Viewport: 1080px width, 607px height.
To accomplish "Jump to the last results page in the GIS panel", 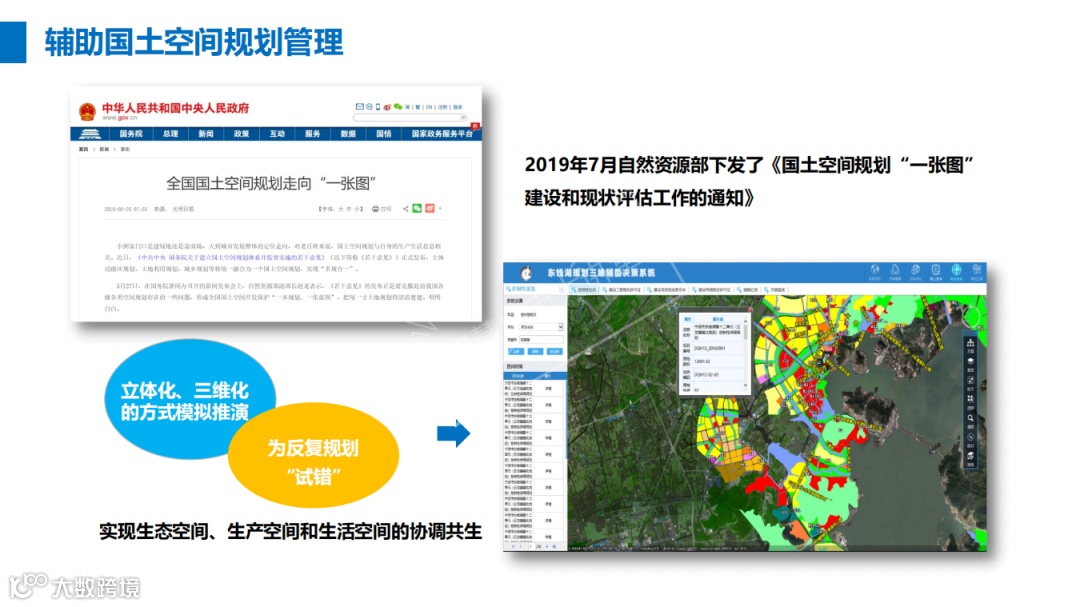I will (554, 546).
